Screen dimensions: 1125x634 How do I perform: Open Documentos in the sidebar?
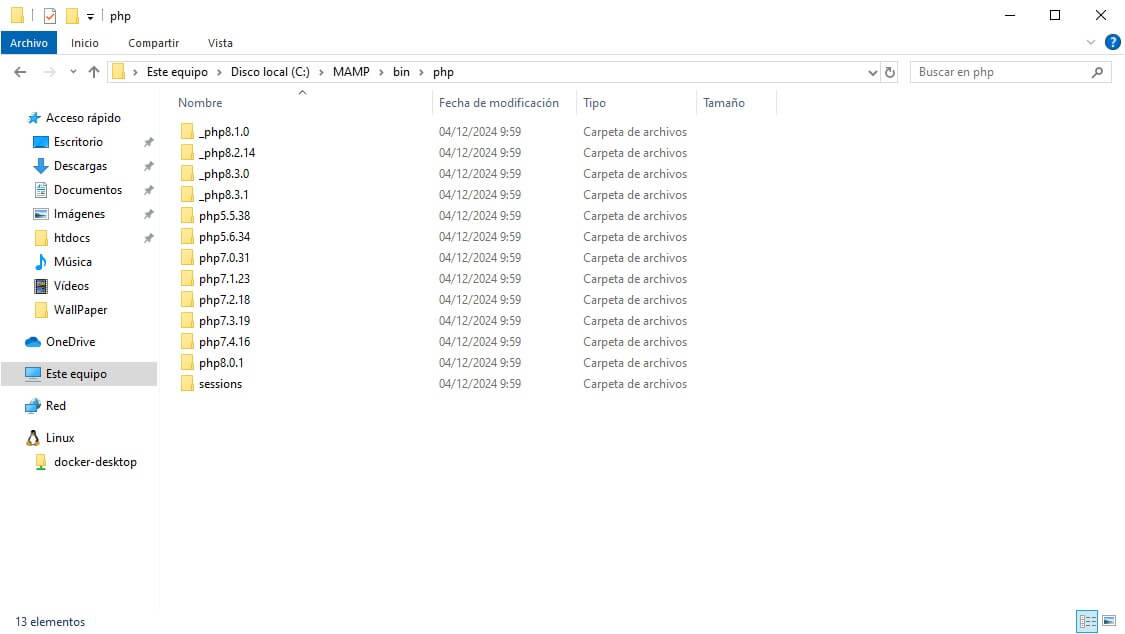coord(88,190)
